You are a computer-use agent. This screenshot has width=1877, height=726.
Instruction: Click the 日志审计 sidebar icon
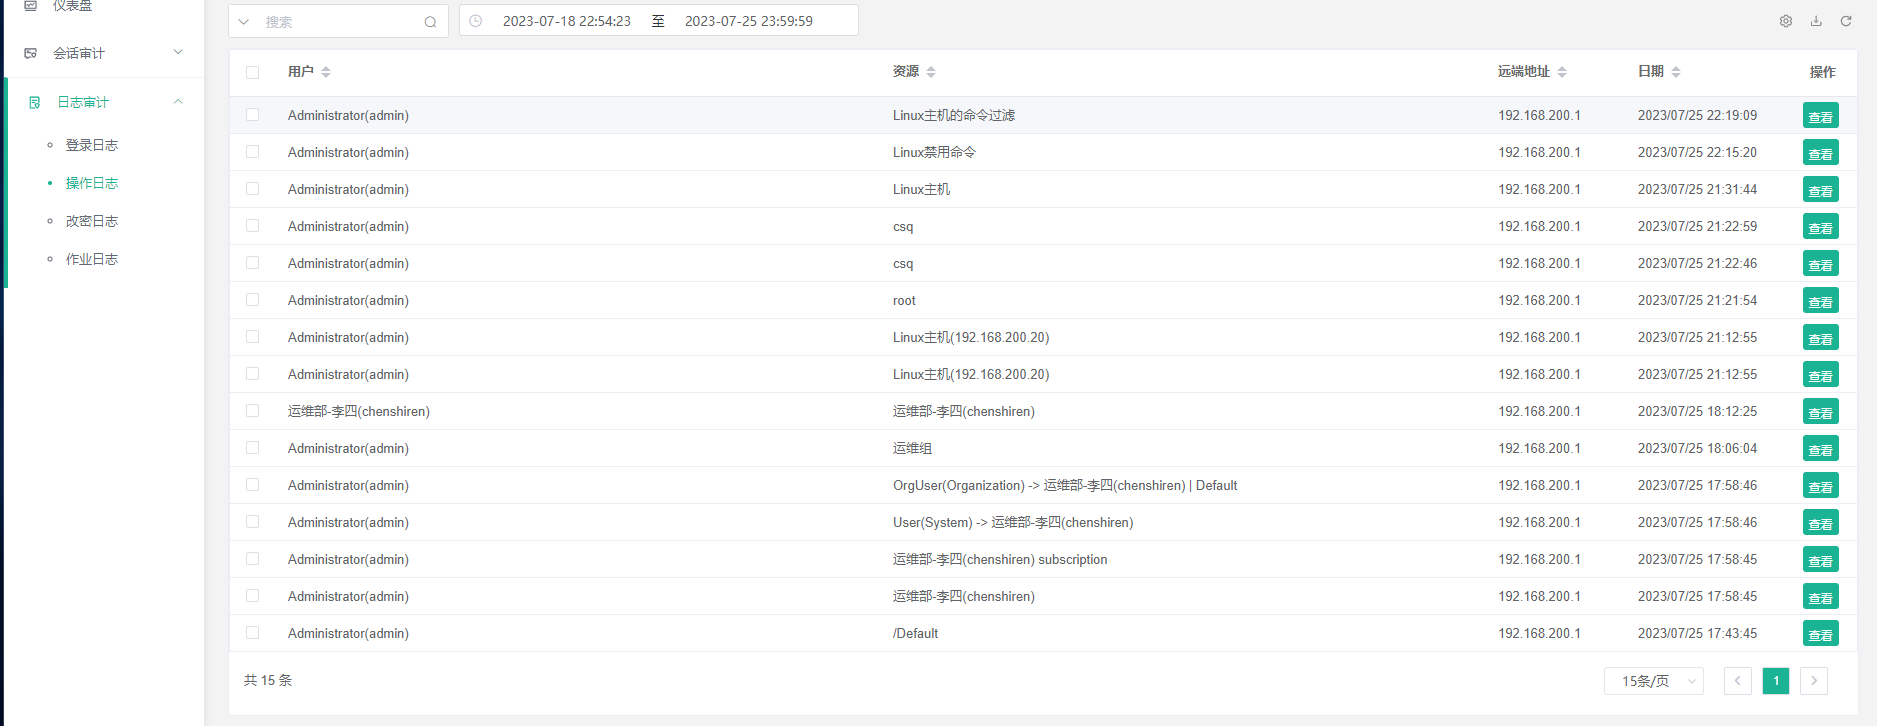35,102
